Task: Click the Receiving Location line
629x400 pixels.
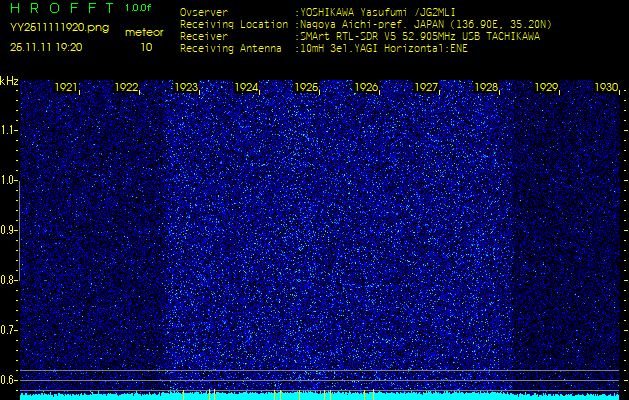Action: (366, 25)
